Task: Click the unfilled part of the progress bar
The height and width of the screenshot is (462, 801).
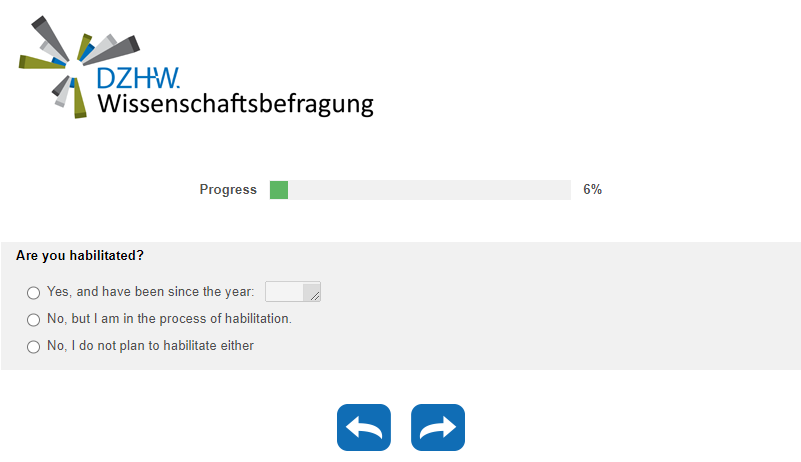Action: point(430,190)
